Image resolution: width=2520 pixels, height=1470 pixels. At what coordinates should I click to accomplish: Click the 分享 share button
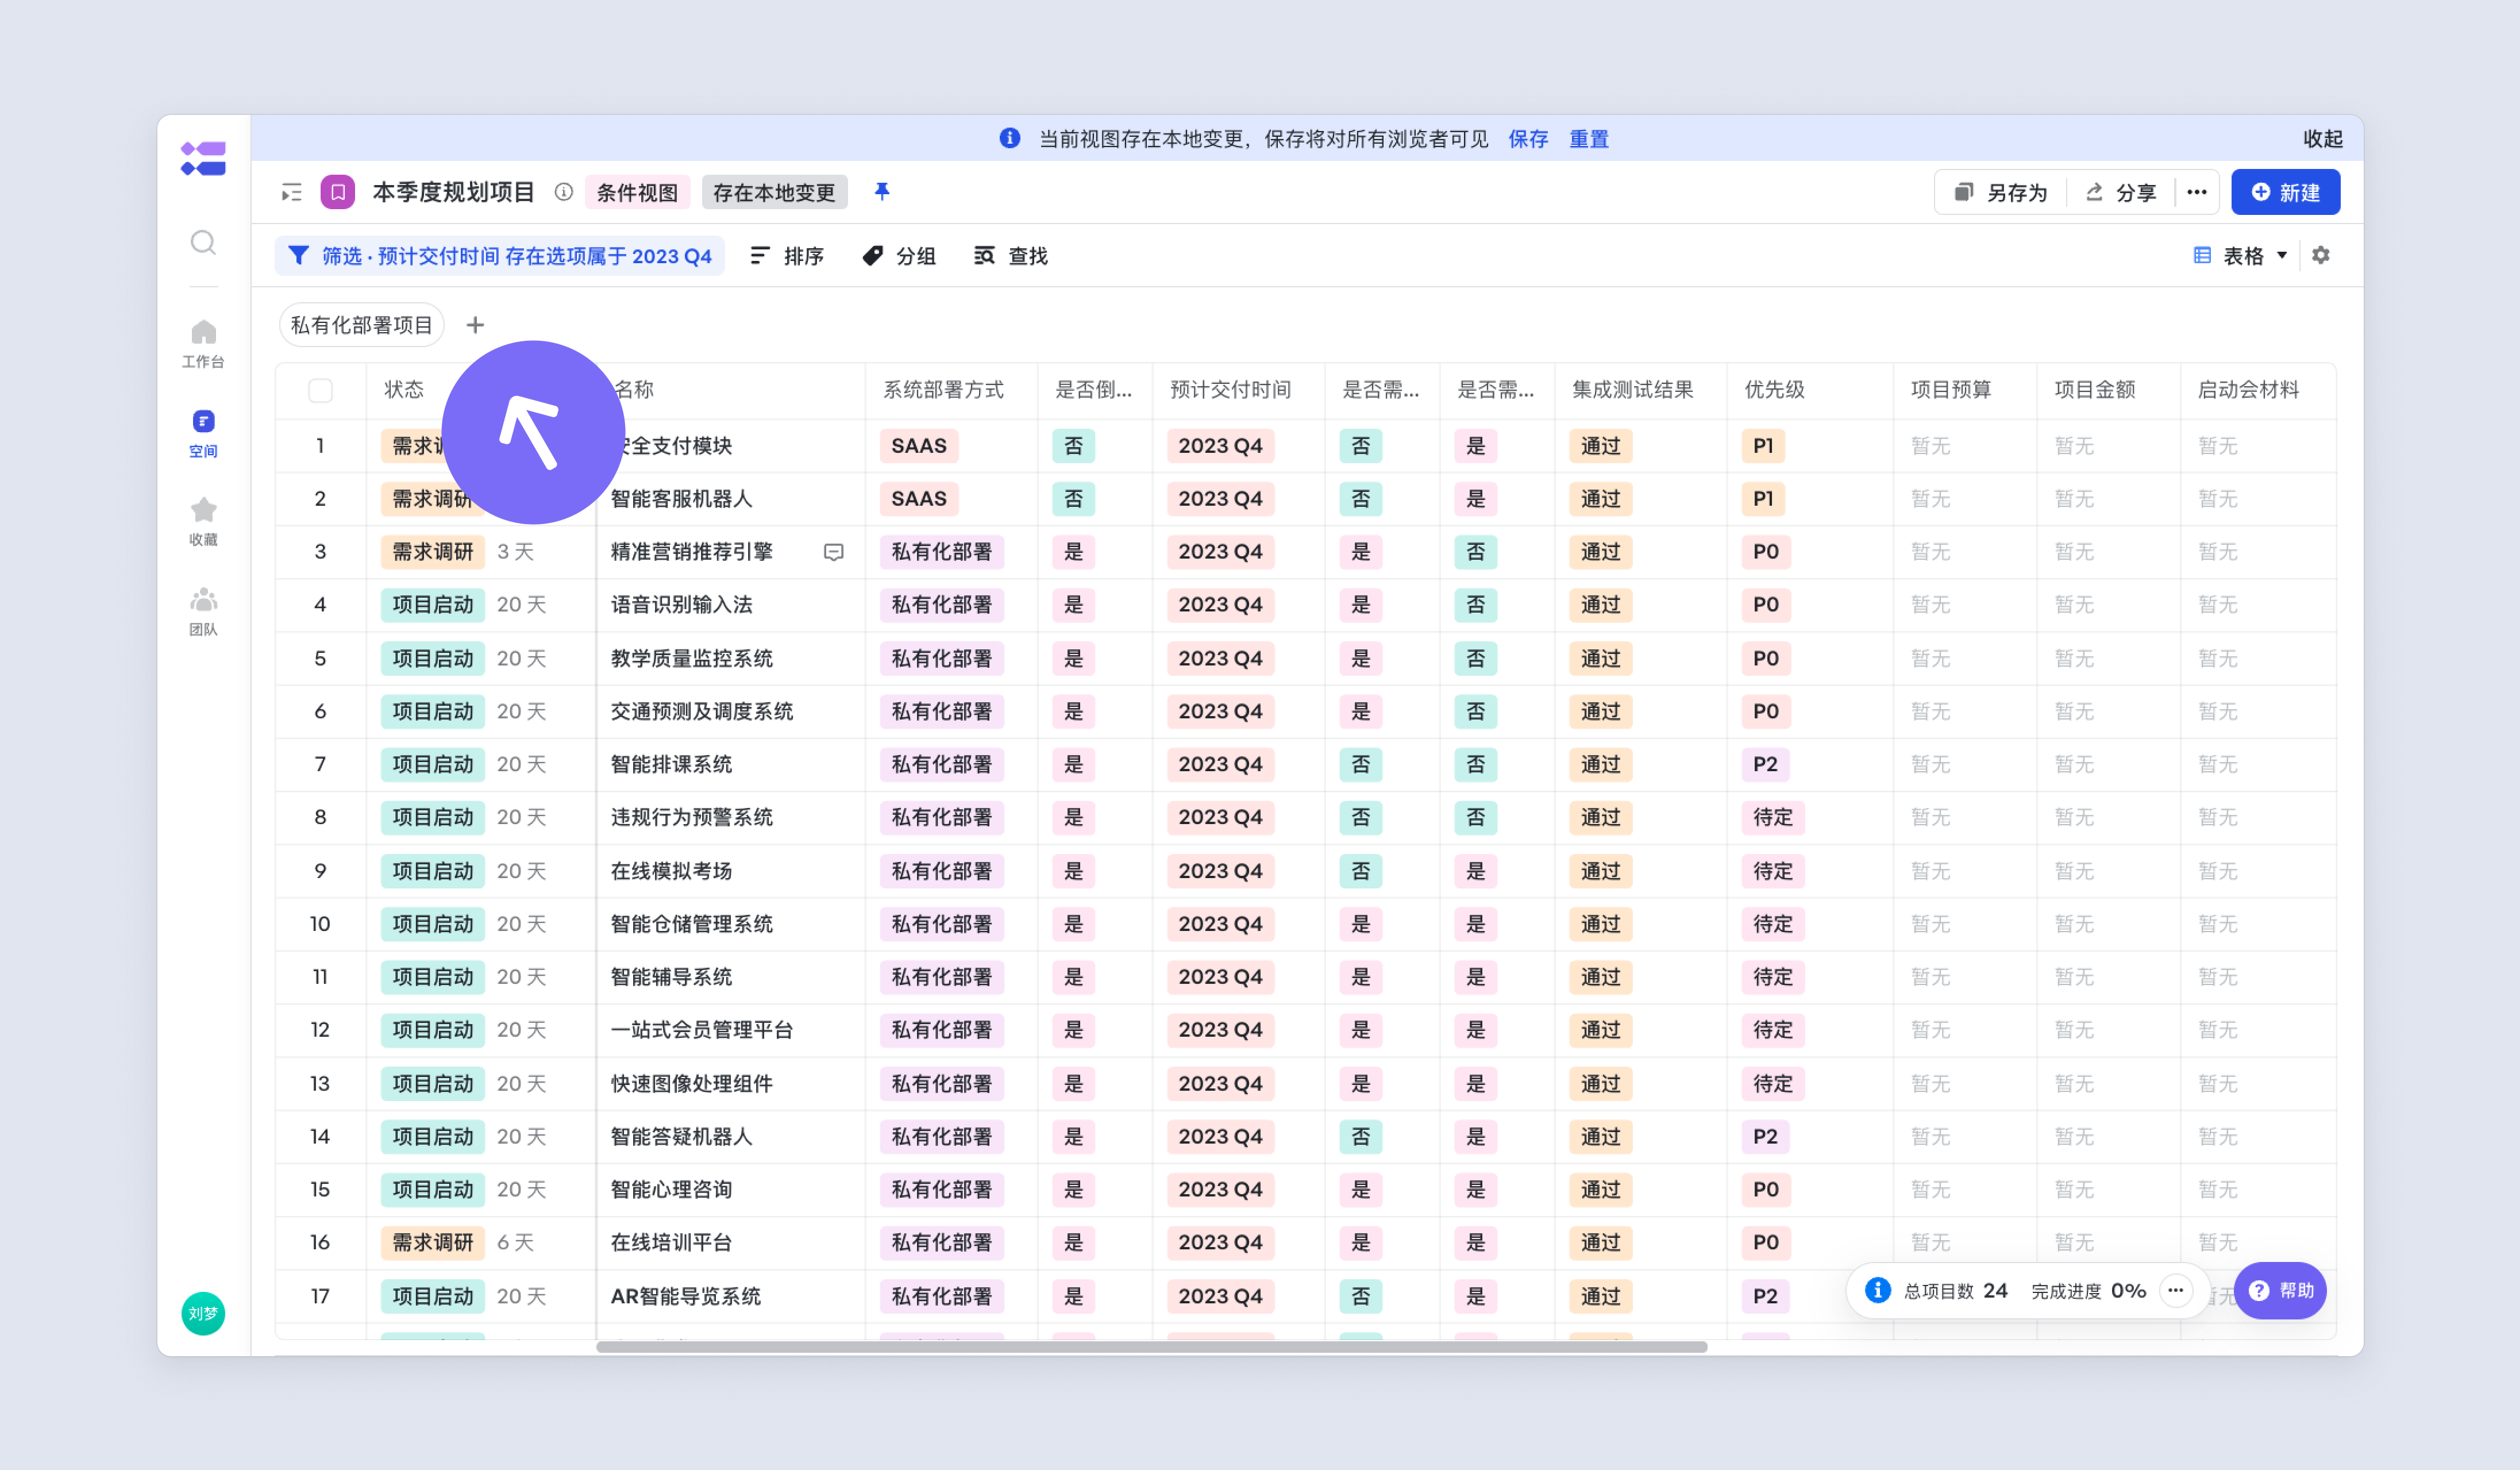[x=2121, y=192]
